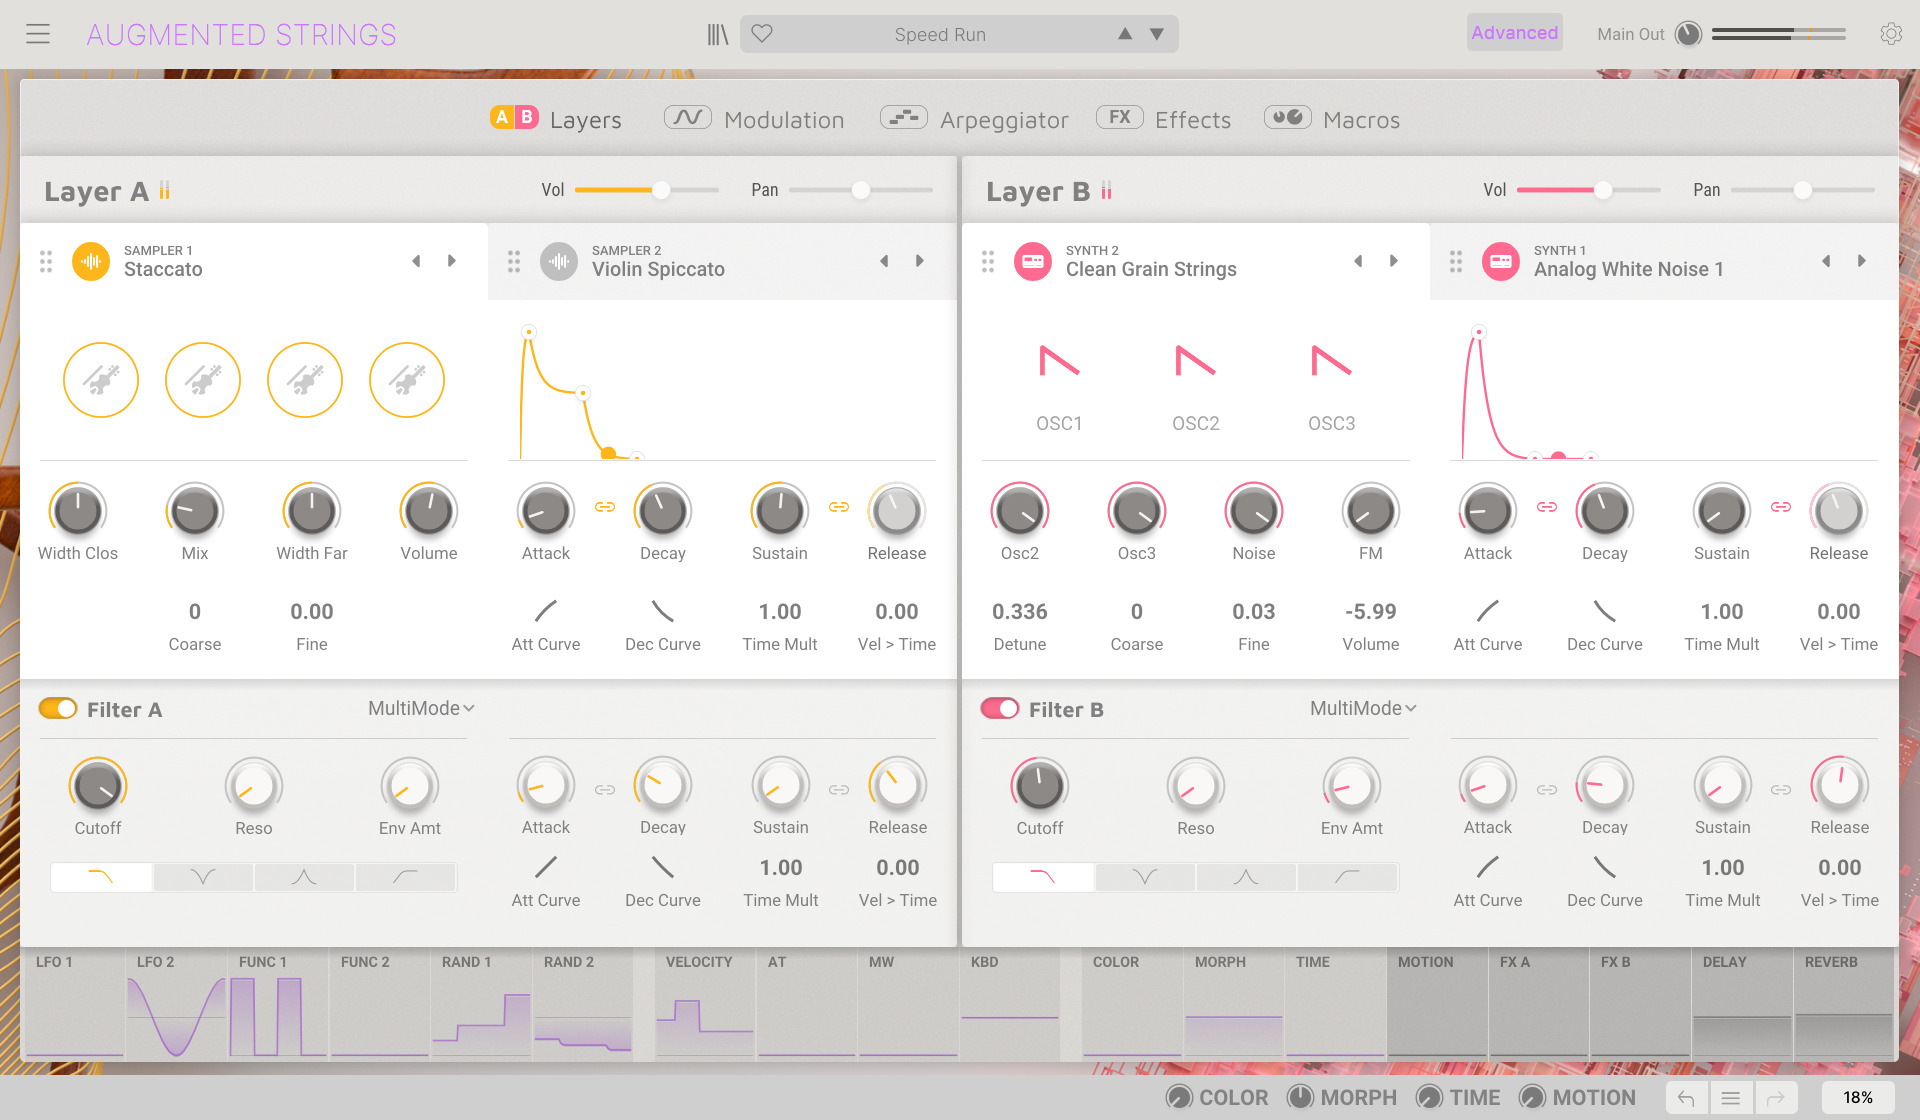
Task: Select the LFO 2 modulation slot
Action: (x=177, y=1003)
